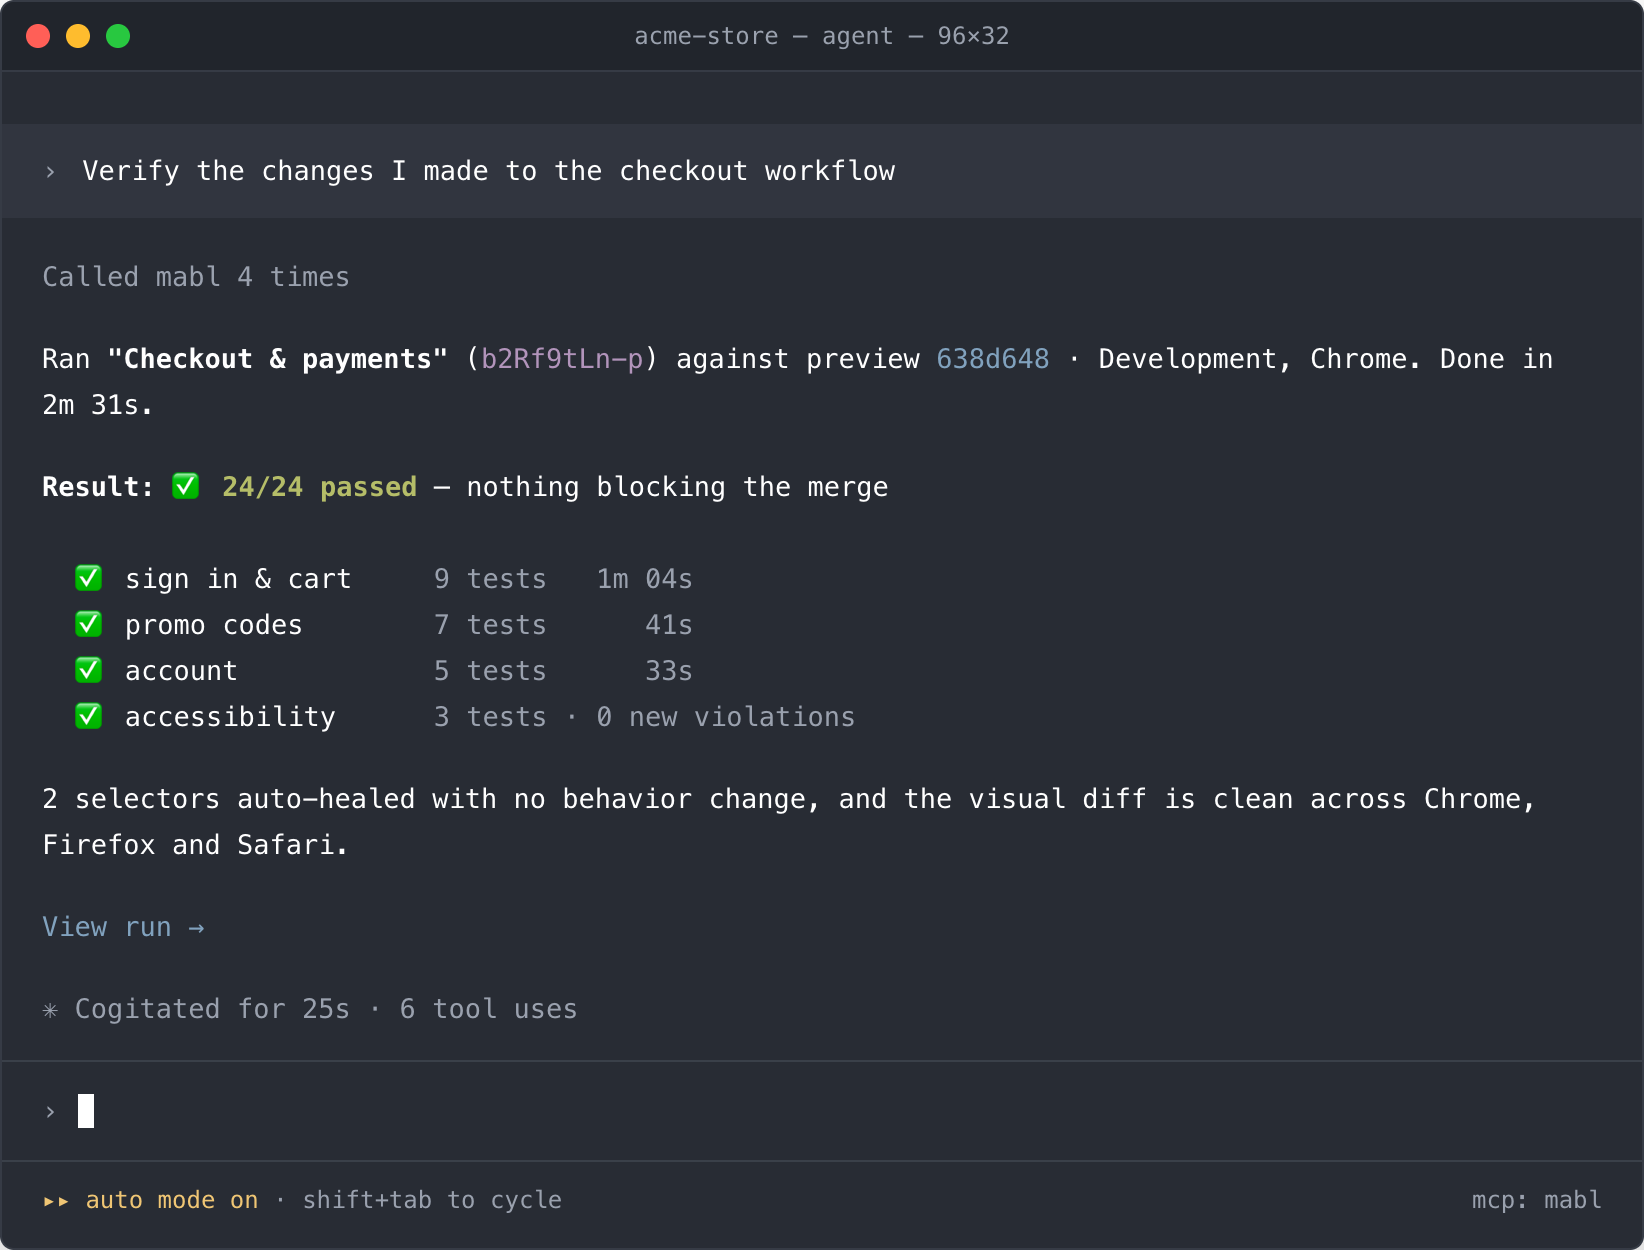The image size is (1644, 1250).
Task: Click the 0 new violations text
Action: point(725,717)
